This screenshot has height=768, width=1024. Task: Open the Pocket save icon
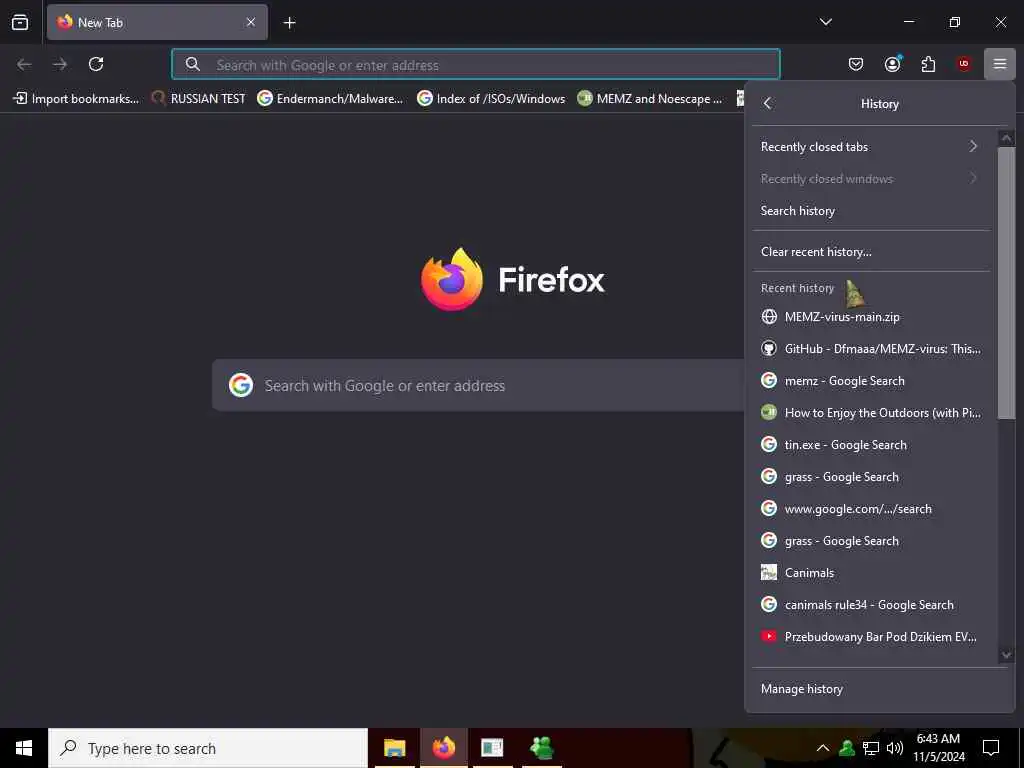click(x=856, y=64)
